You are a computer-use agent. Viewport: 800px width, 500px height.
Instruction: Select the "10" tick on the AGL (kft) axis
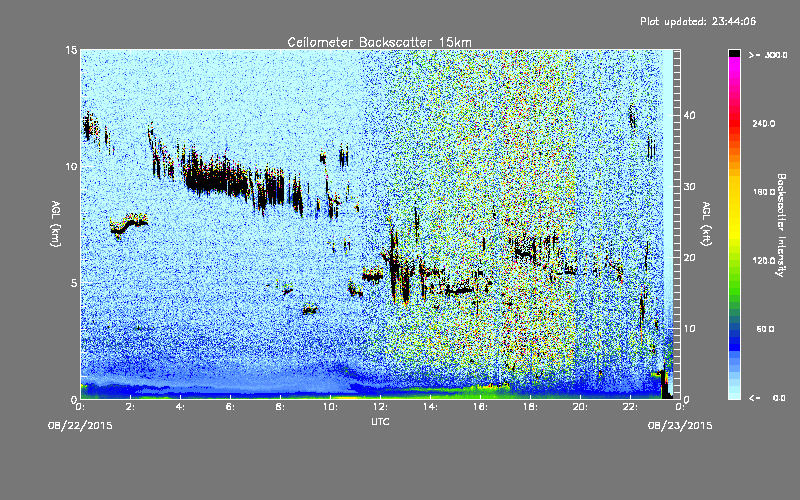click(689, 329)
